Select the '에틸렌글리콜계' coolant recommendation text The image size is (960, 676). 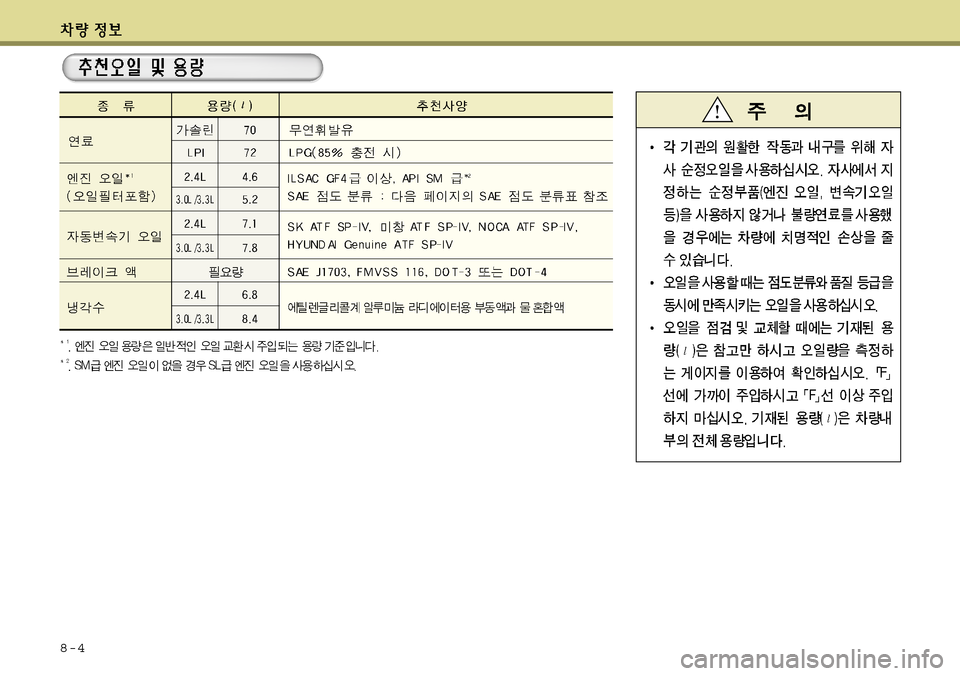coord(426,307)
